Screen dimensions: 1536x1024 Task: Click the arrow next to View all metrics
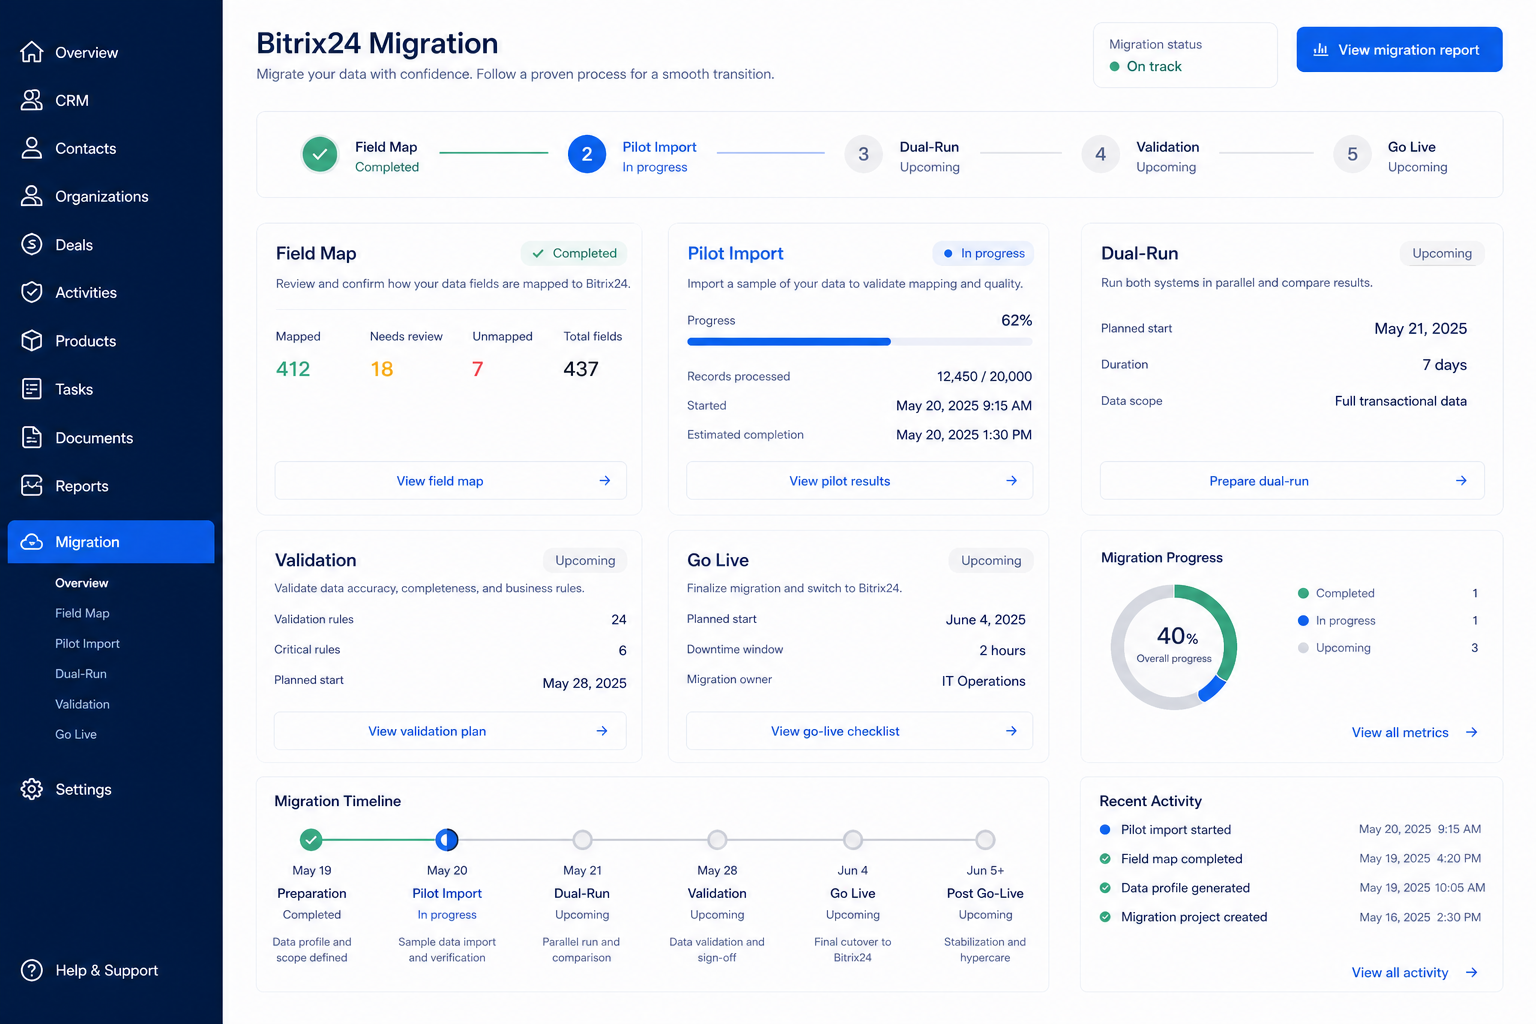tap(1472, 732)
